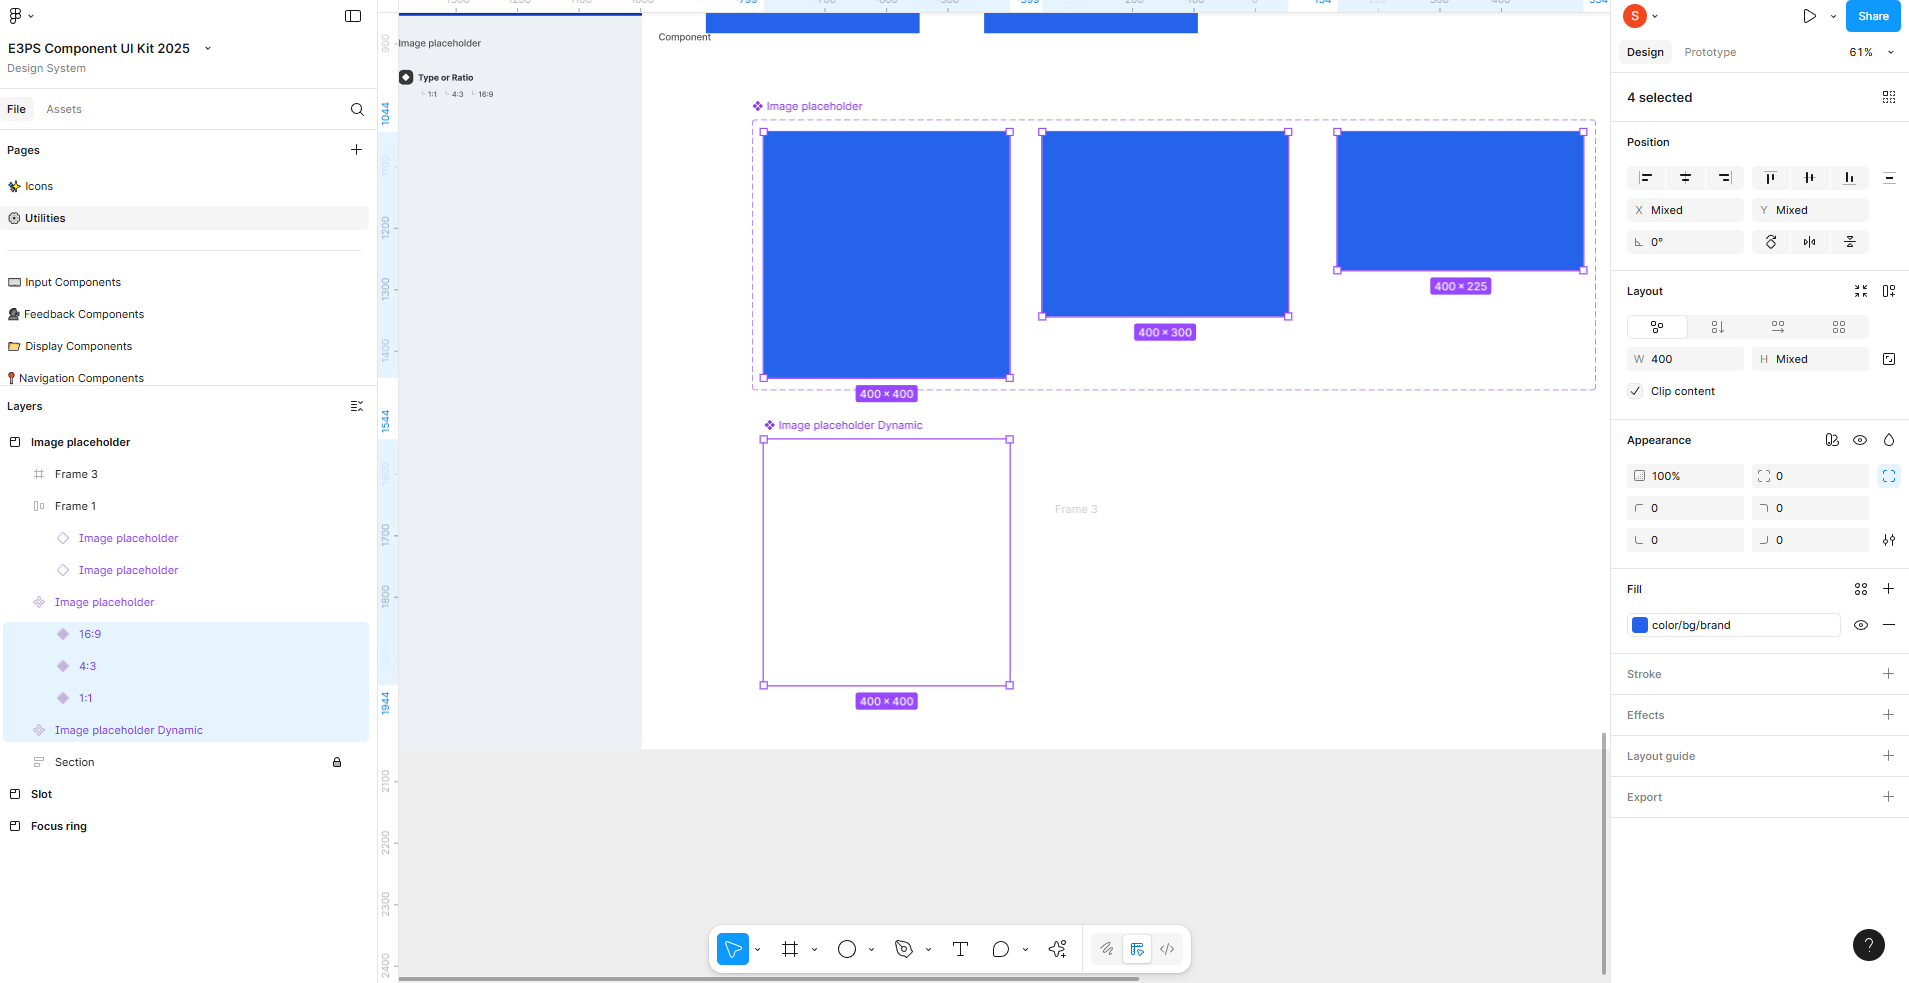Align selection vertical centers

(1809, 178)
